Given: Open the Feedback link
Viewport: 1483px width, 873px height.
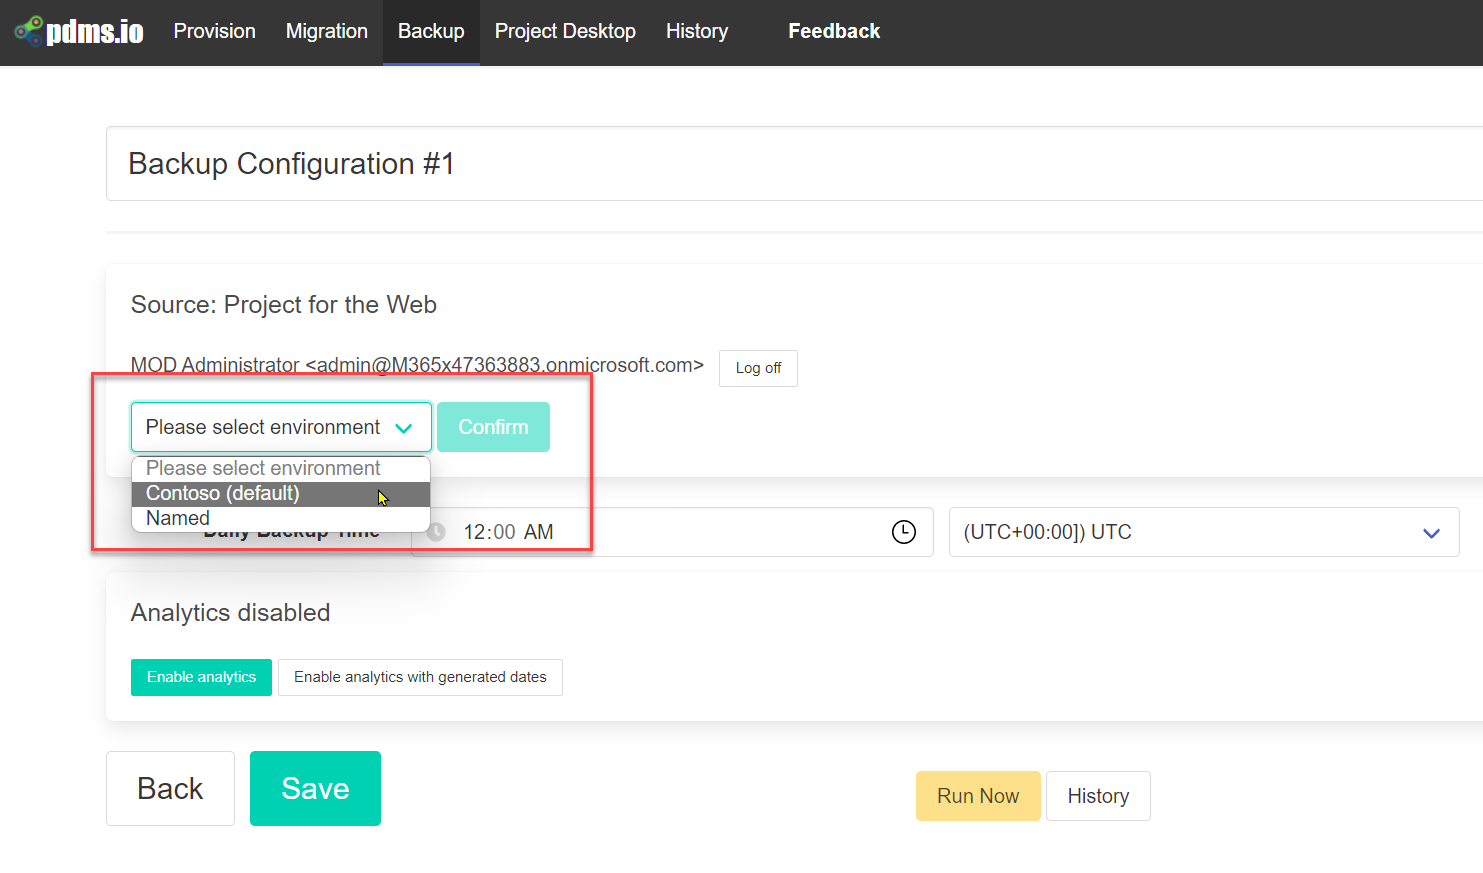Looking at the screenshot, I should click(x=834, y=31).
